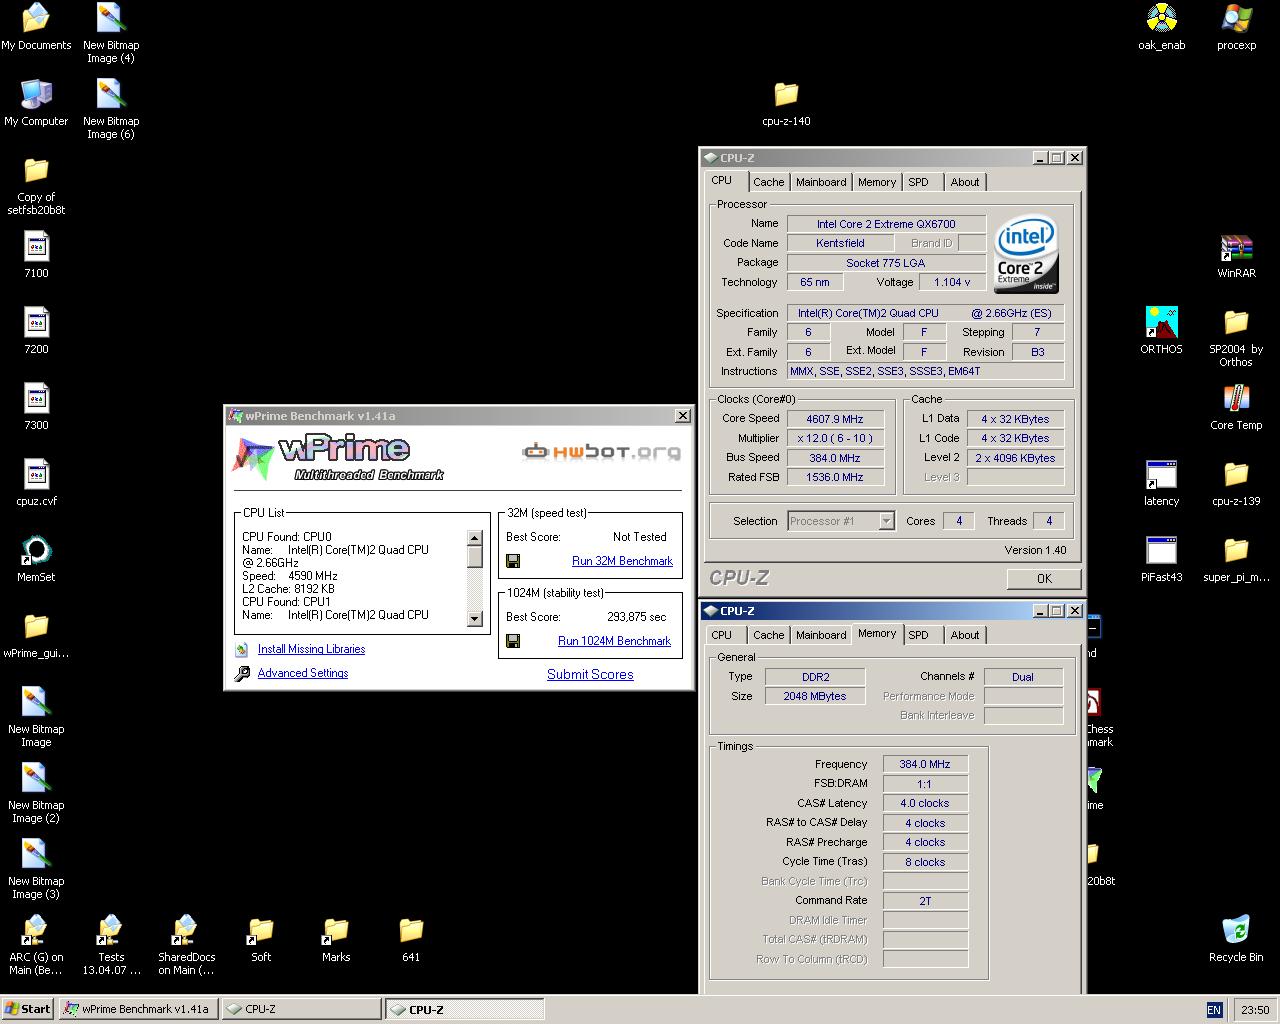1280x1024 pixels.
Task: Click Run 32M Benchmark link
Action: click(622, 561)
